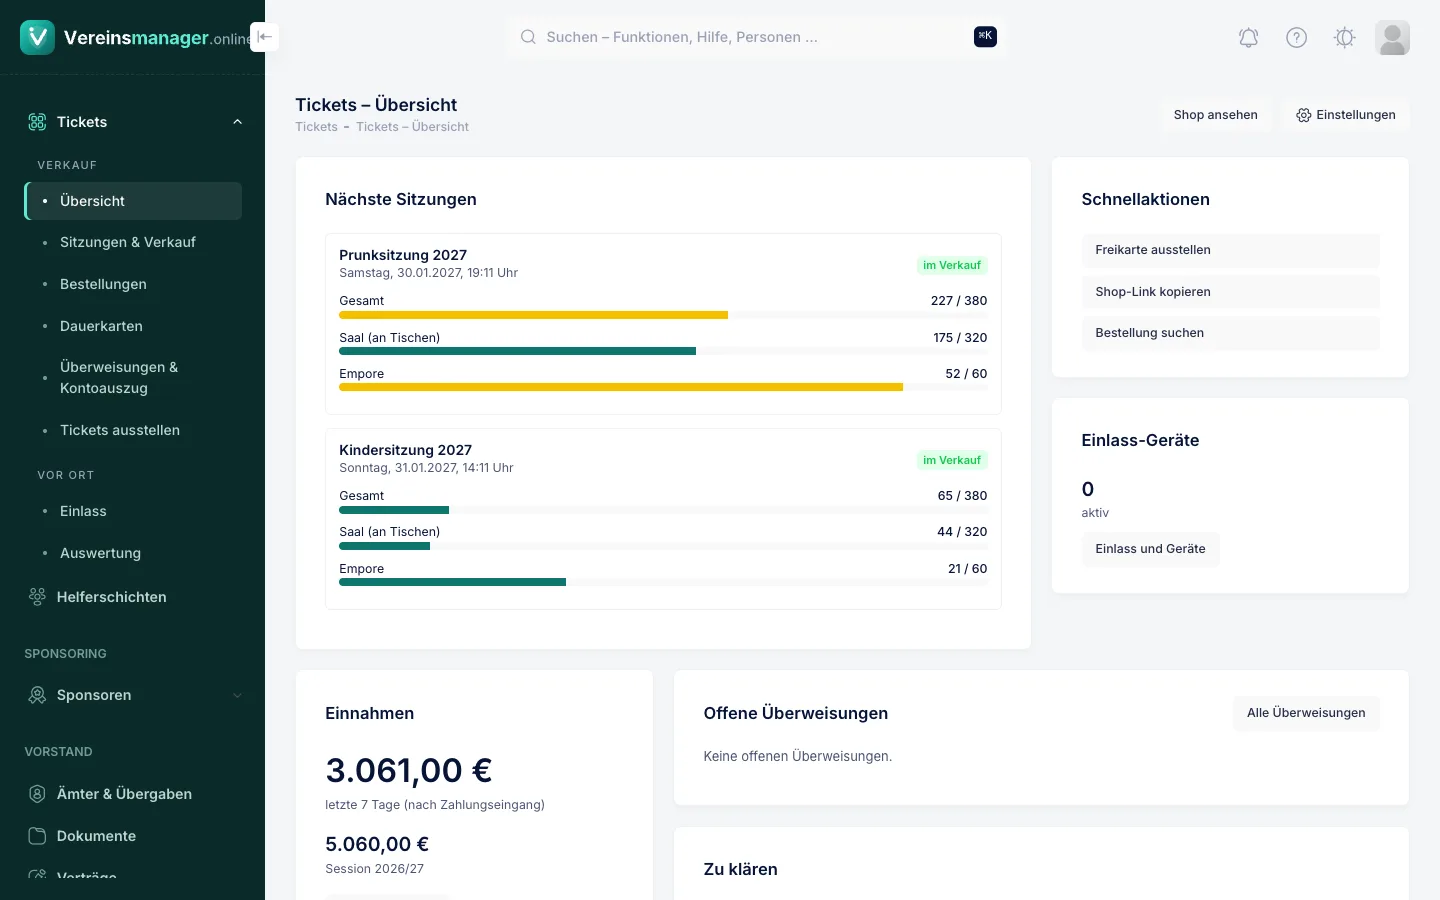Viewport: 1440px width, 900px height.
Task: Click the 3.061,00 € revenue amount
Action: click(x=409, y=770)
